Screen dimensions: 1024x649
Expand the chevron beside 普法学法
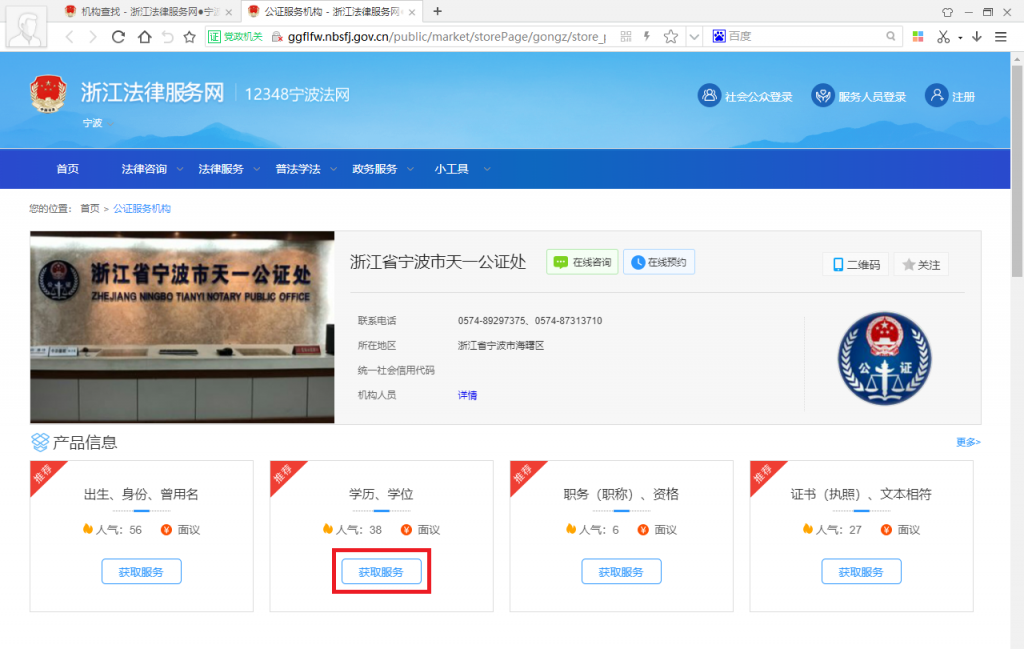pyautogui.click(x=334, y=169)
